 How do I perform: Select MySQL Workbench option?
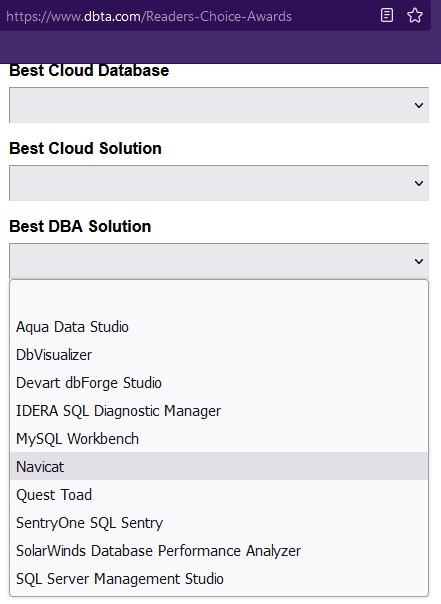pyautogui.click(x=219, y=439)
